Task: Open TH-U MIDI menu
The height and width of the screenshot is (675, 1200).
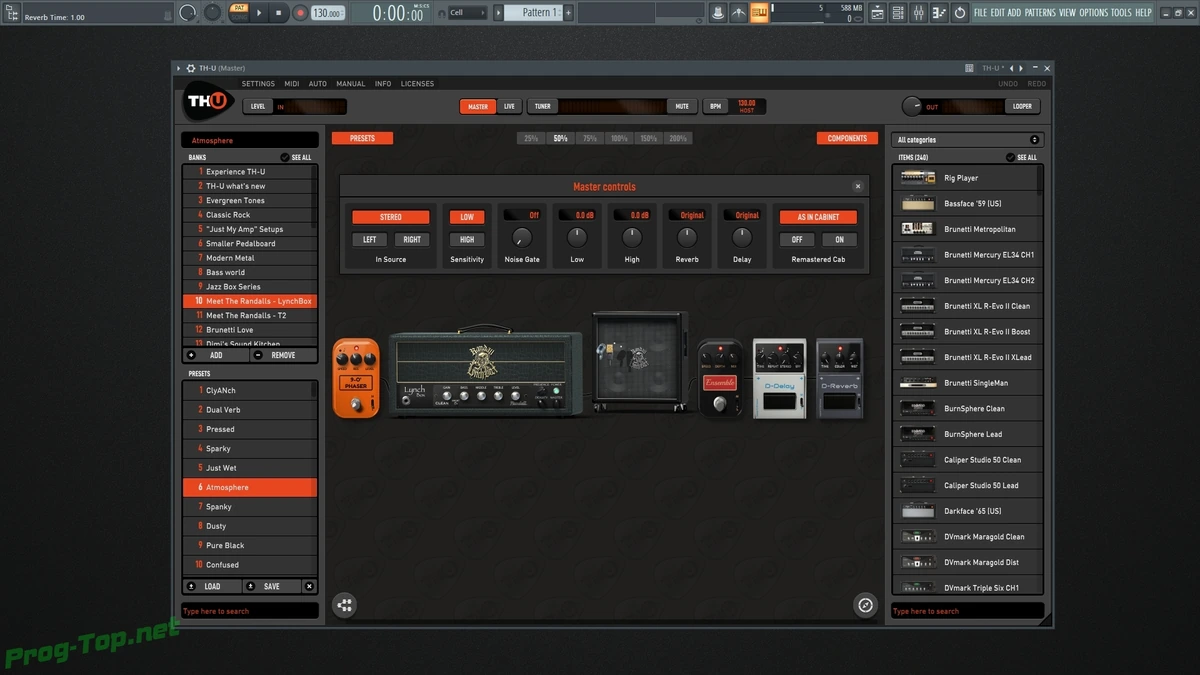Action: (291, 84)
